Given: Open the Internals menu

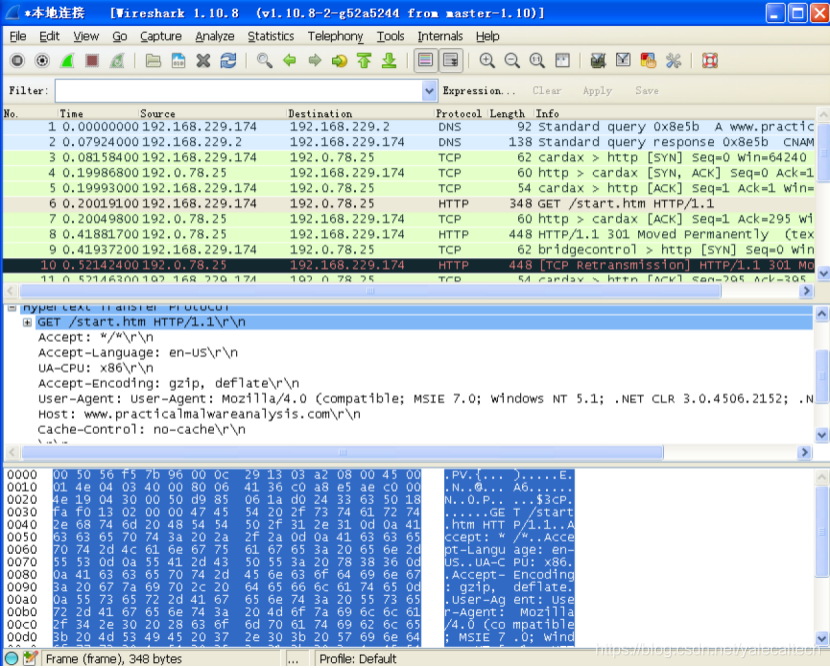Looking at the screenshot, I should click(440, 36).
